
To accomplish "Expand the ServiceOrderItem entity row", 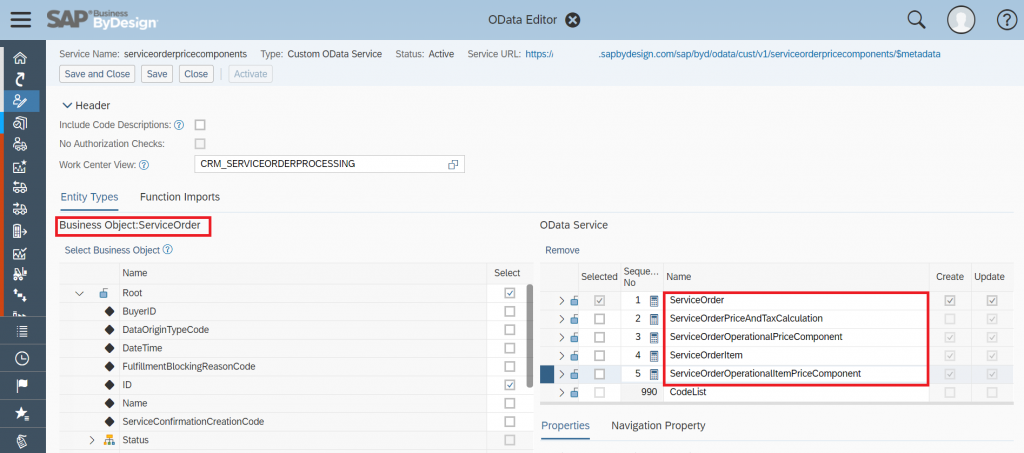I will pos(561,356).
